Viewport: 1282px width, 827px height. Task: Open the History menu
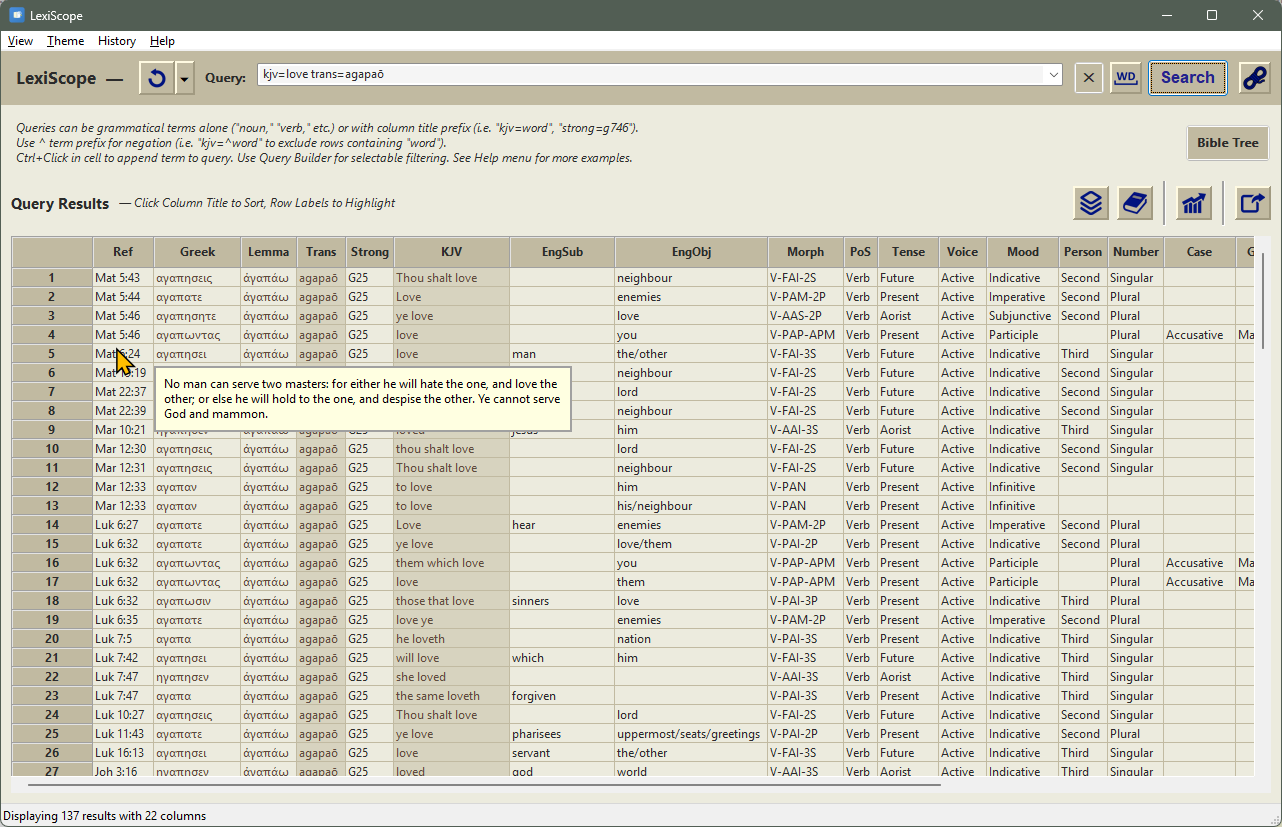[116, 41]
